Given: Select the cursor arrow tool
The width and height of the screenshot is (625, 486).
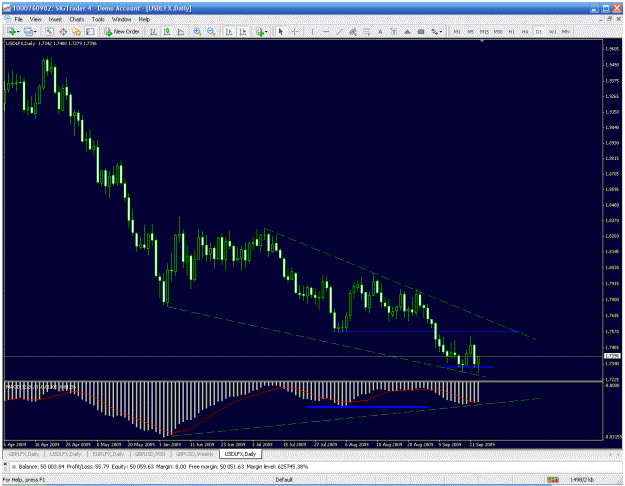Looking at the screenshot, I should (281, 31).
